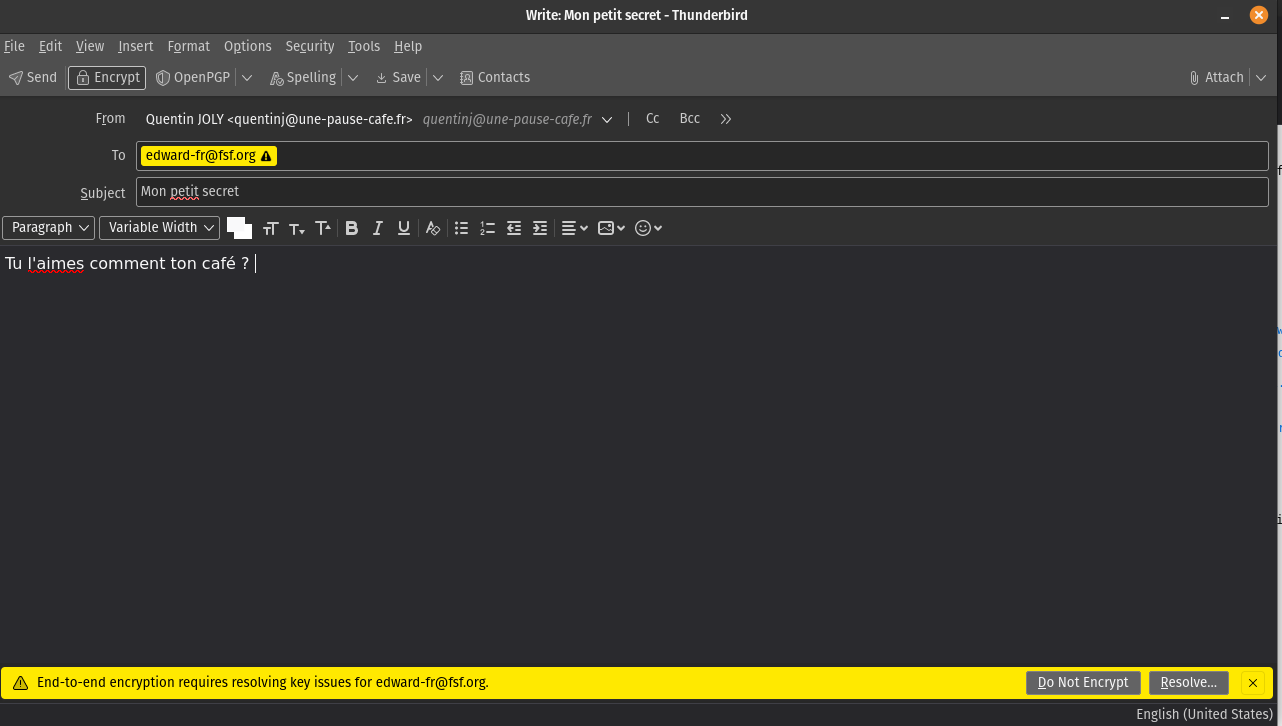Add a Bcc field

point(690,119)
